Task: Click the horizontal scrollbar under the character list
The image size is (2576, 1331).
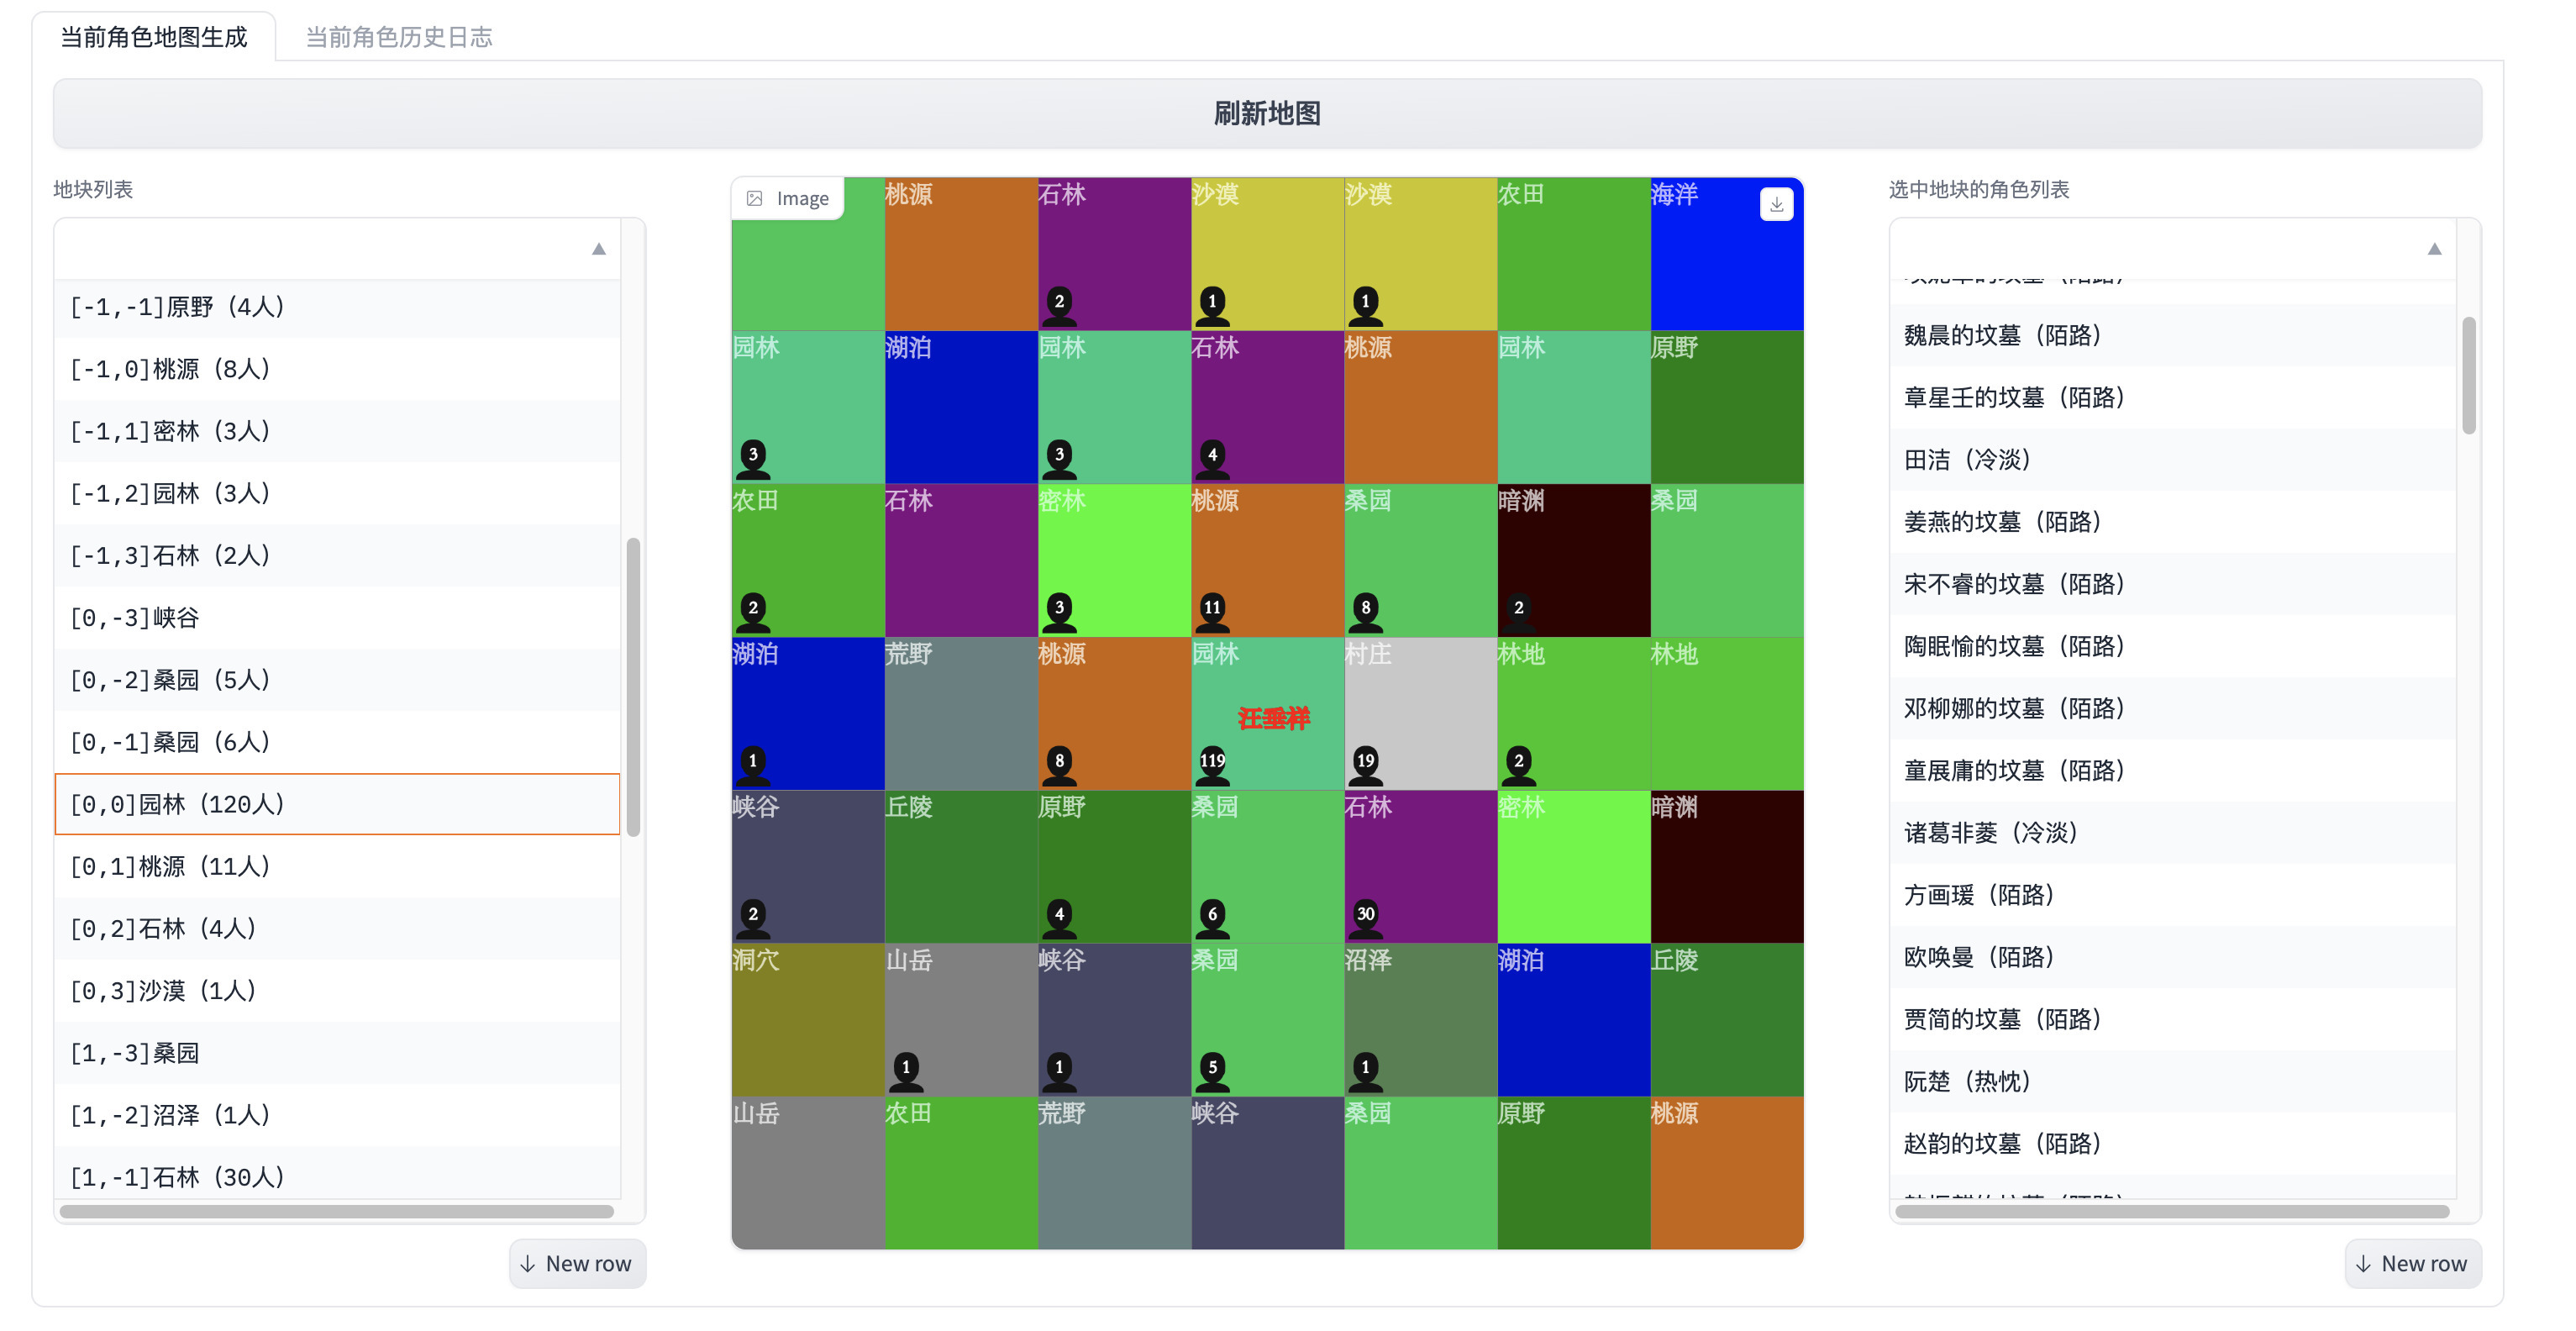Action: coord(2172,1211)
